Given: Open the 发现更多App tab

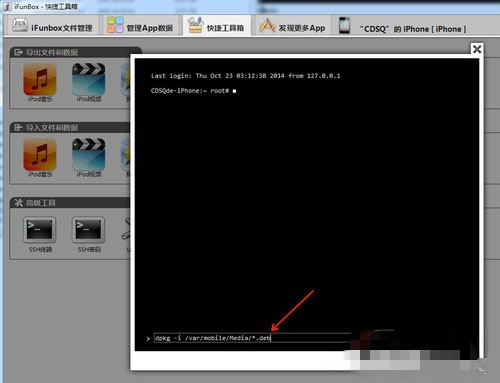Looking at the screenshot, I should pyautogui.click(x=292, y=26).
